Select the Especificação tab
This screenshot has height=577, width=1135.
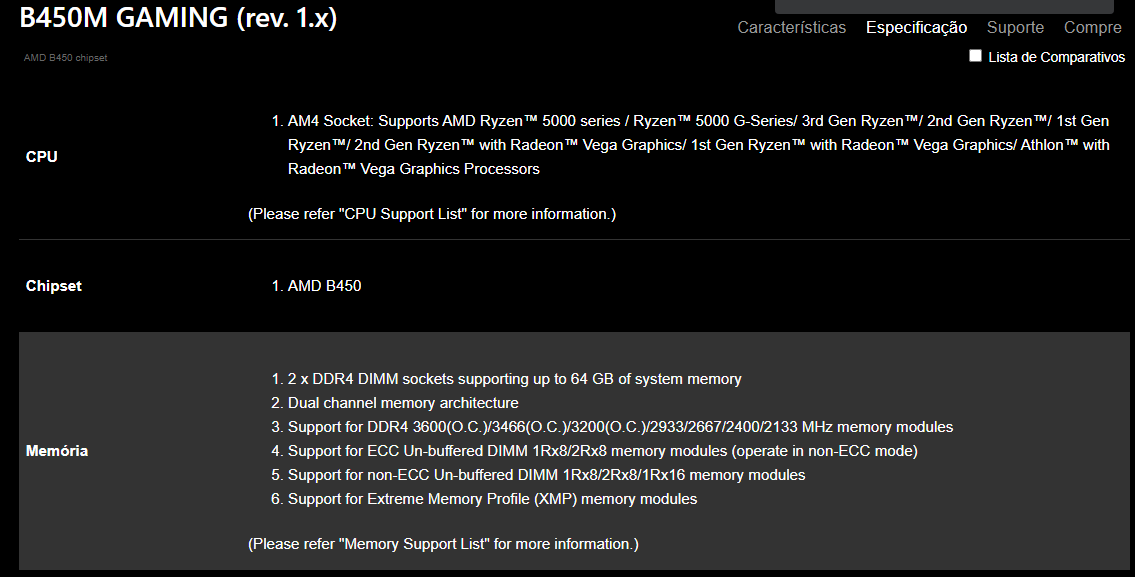click(x=916, y=28)
